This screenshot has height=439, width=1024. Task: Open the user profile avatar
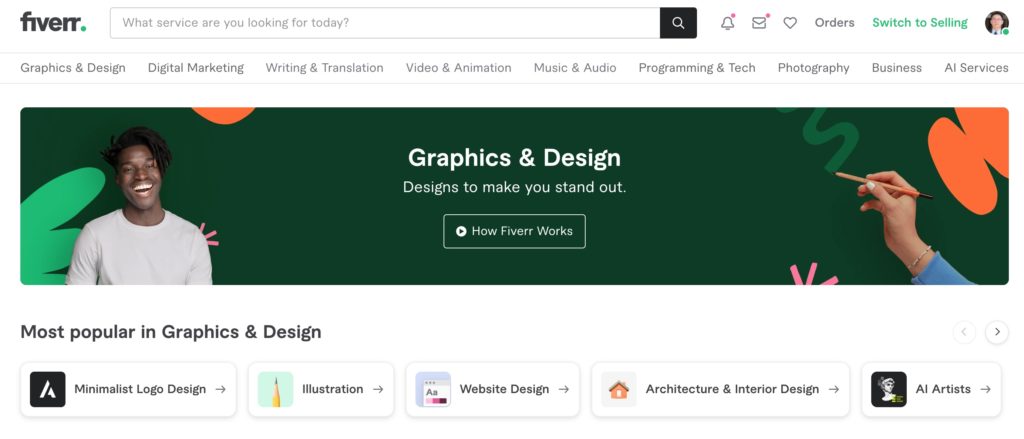(997, 23)
